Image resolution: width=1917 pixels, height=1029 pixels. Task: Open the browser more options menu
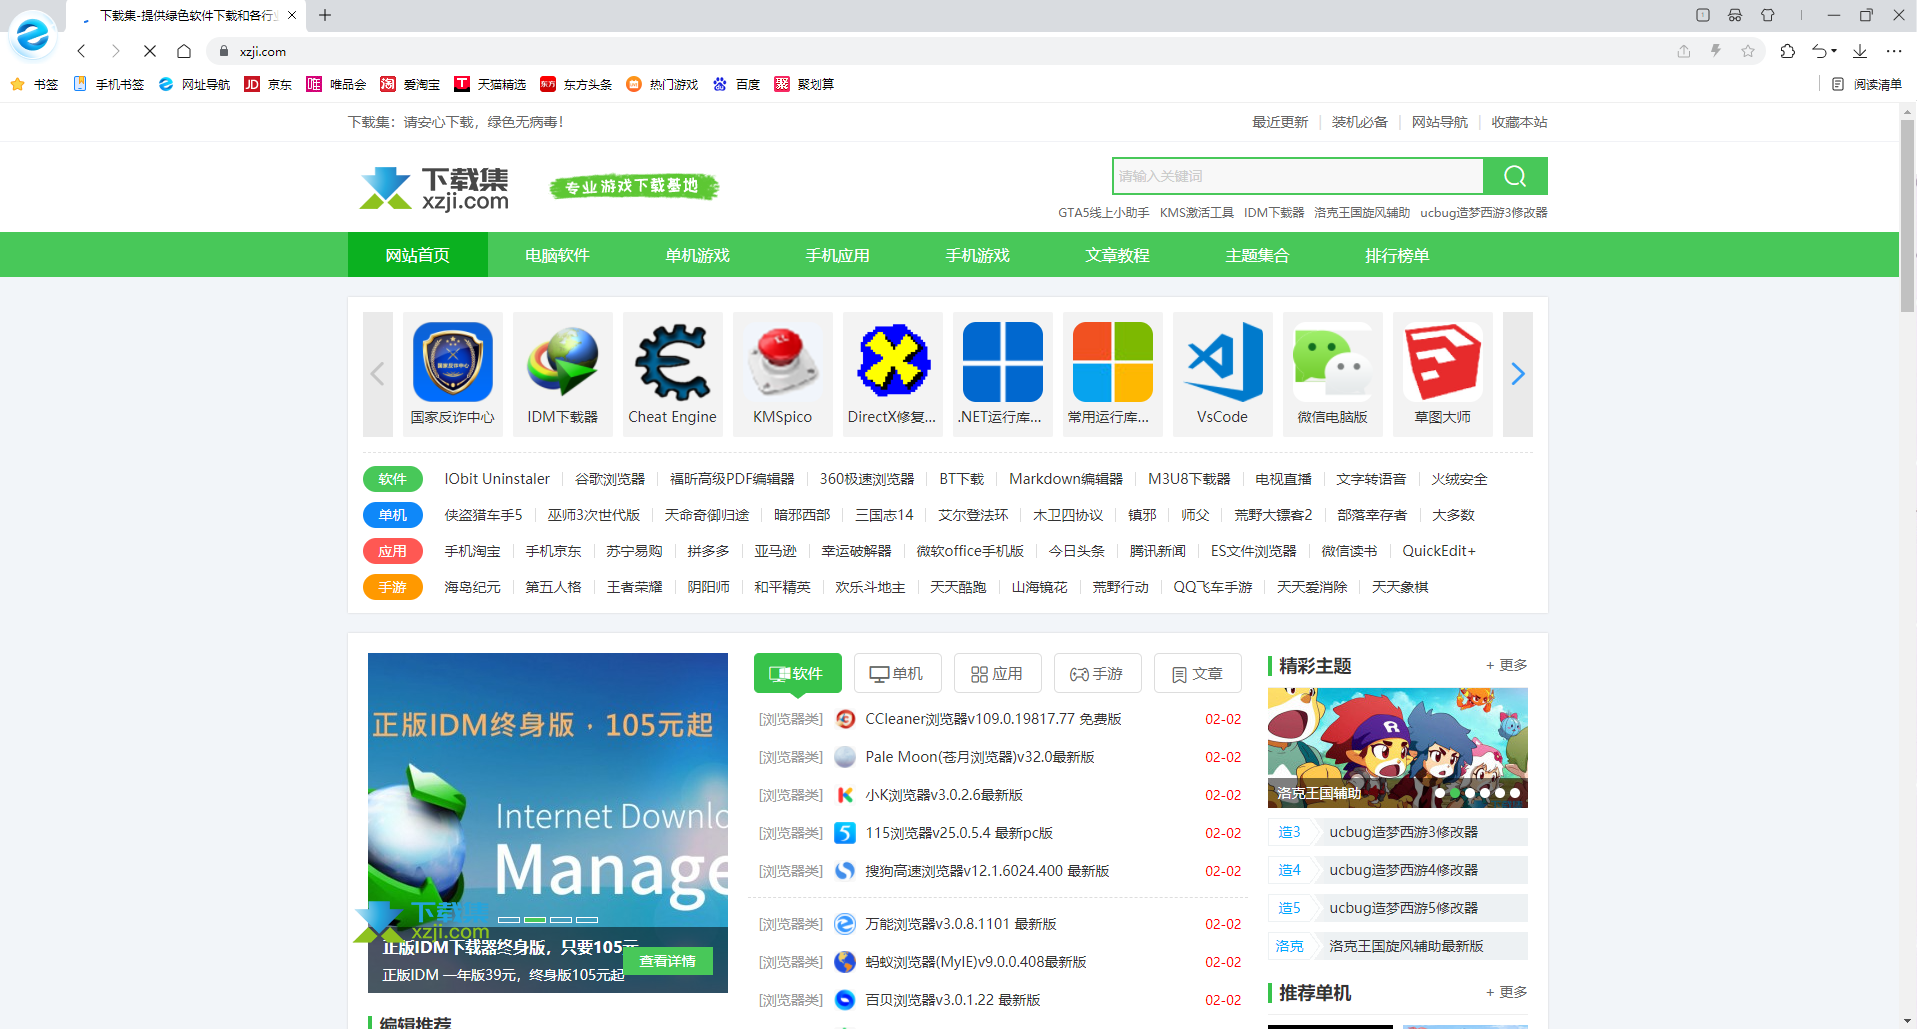pos(1894,51)
